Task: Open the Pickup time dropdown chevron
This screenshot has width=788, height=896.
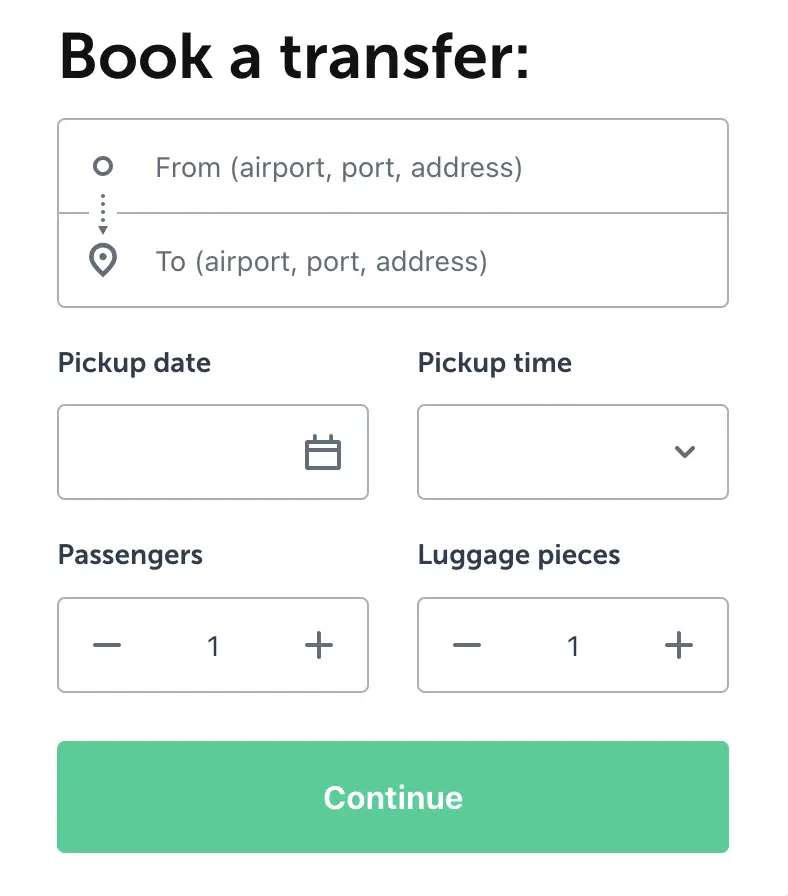Action: [x=685, y=451]
